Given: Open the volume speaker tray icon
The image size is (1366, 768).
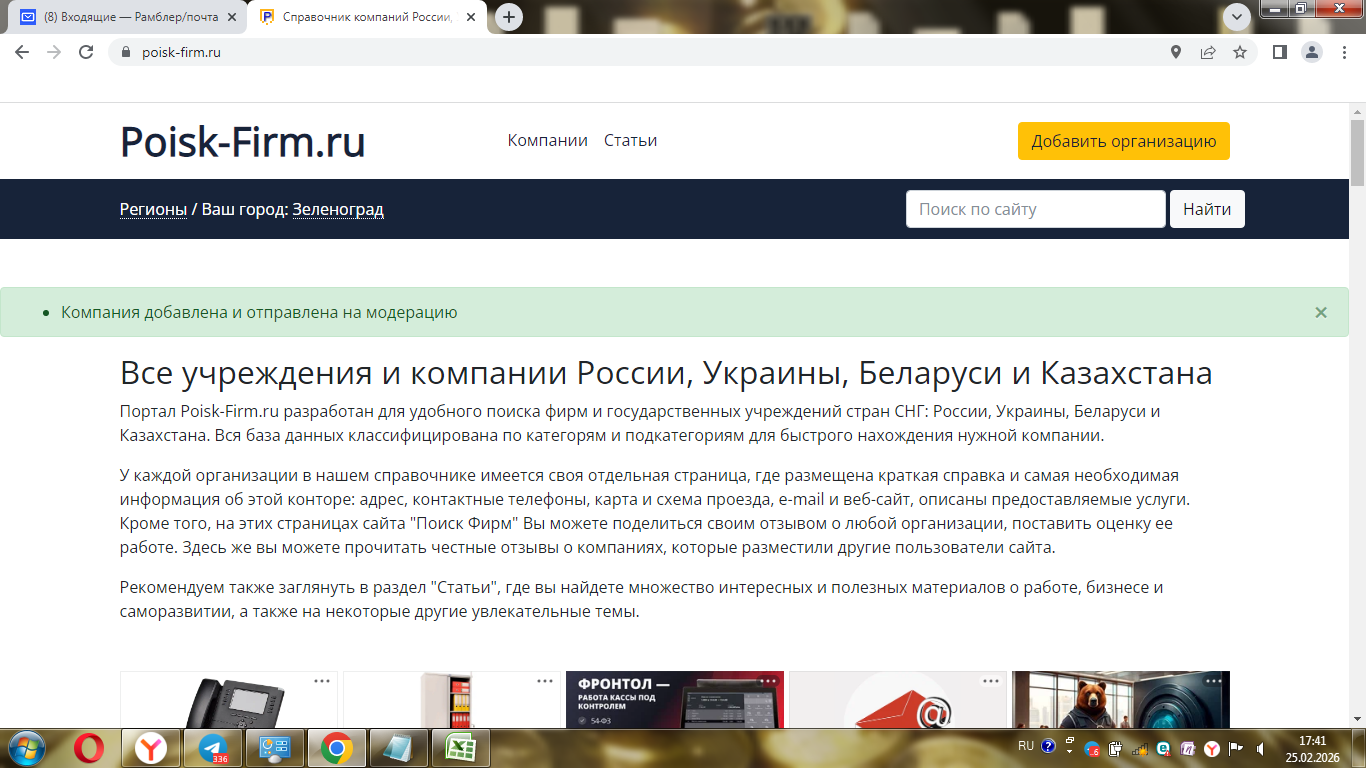Looking at the screenshot, I should point(1260,748).
